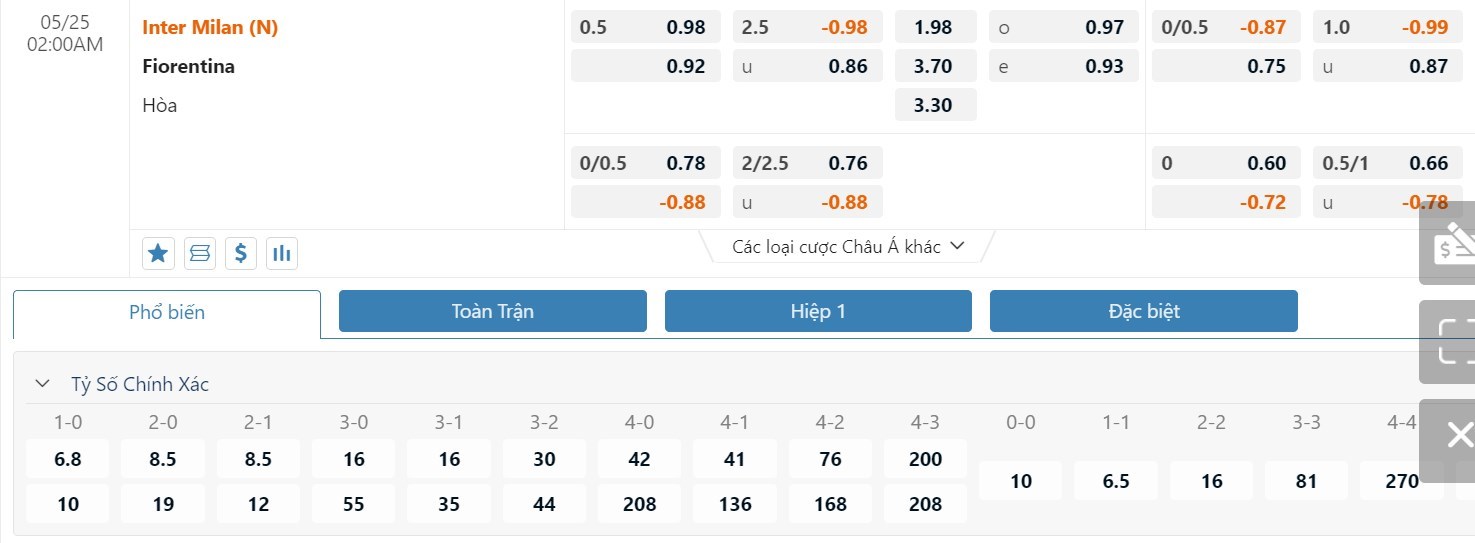Screen dimensions: 1475x543
Task: Pick the 0-0 draw score odds 10
Action: [1020, 481]
